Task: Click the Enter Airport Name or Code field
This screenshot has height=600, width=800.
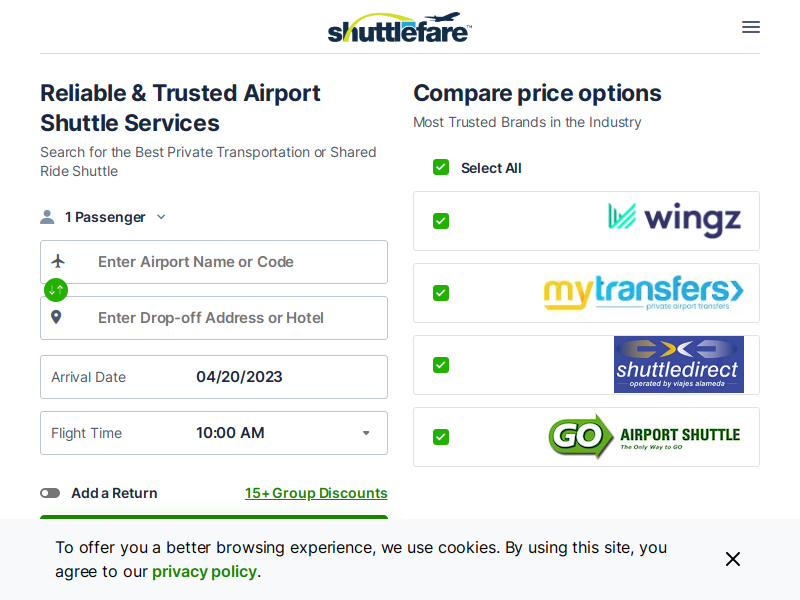Action: (214, 262)
